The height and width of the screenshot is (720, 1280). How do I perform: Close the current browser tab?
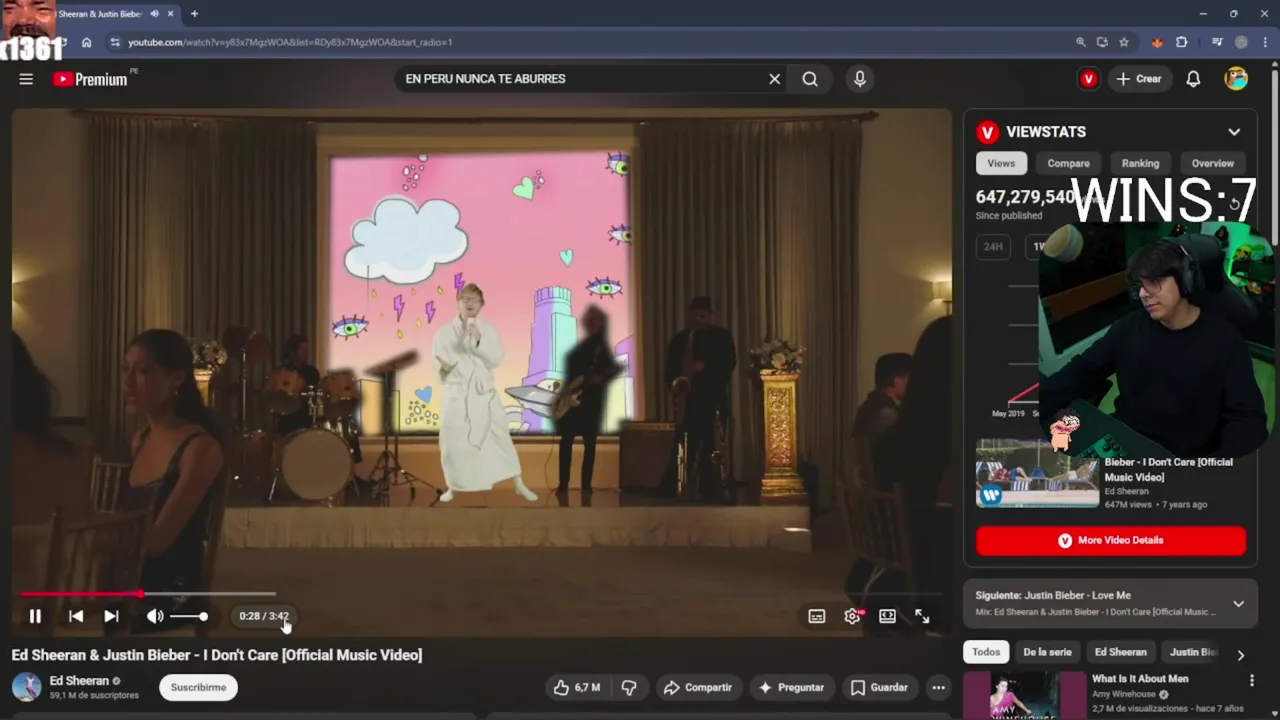pos(171,14)
